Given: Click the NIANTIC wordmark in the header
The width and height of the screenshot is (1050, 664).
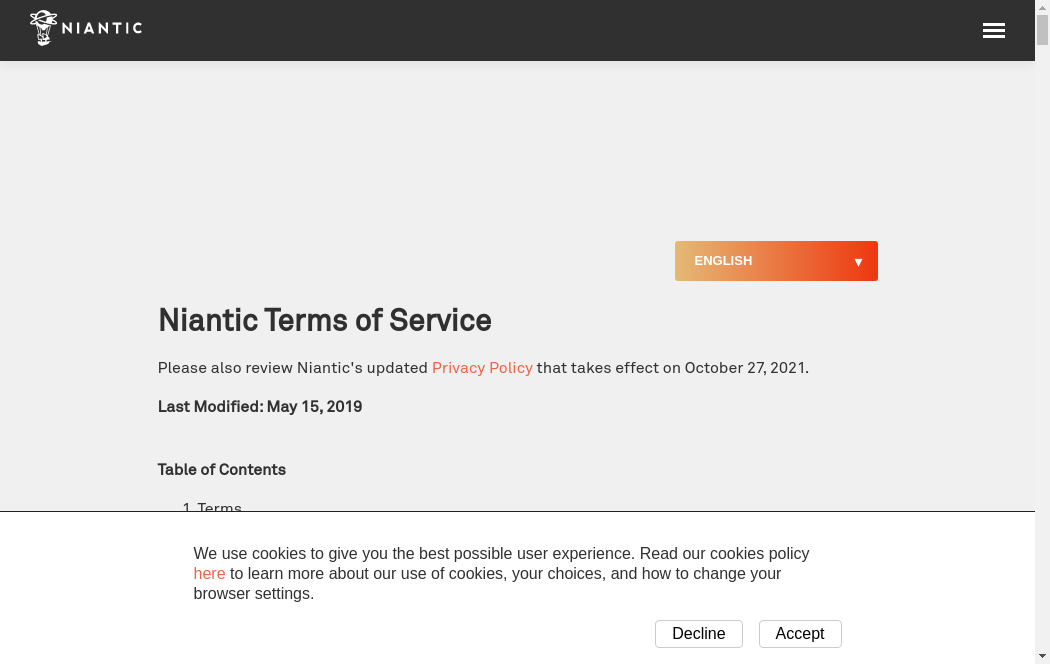Looking at the screenshot, I should pyautogui.click(x=102, y=28).
